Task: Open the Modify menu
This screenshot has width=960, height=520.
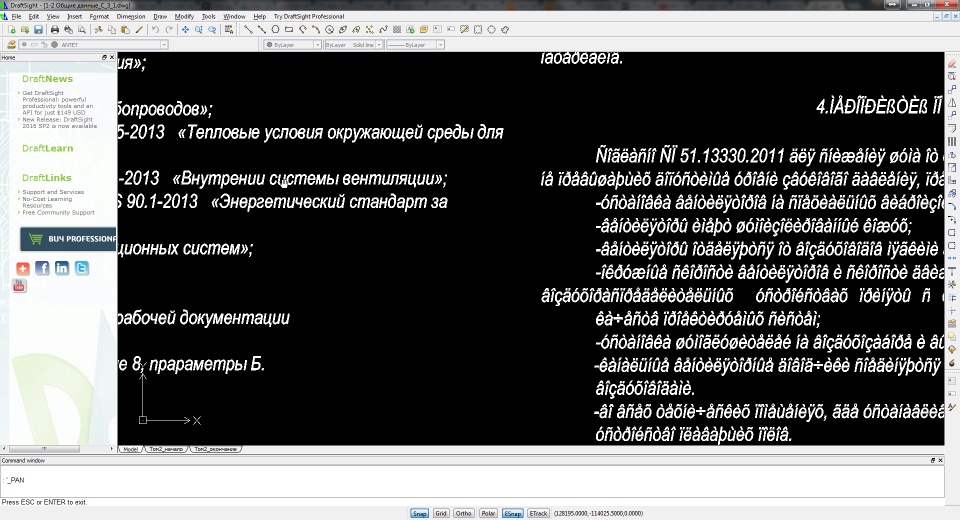Action: point(184,17)
